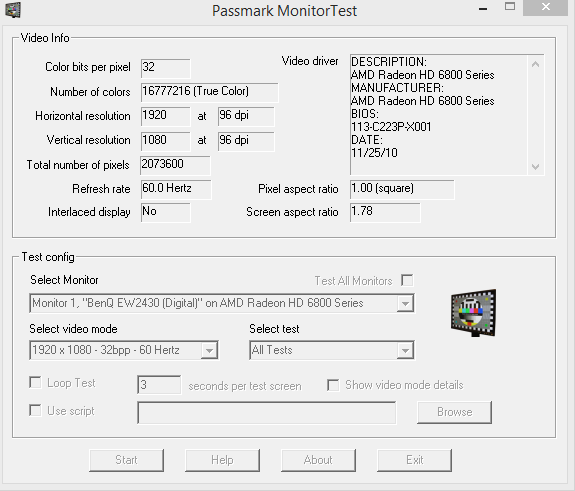Image resolution: width=575 pixels, height=491 pixels.
Task: Click the Vertical resolution value 1080
Action: click(x=165, y=141)
